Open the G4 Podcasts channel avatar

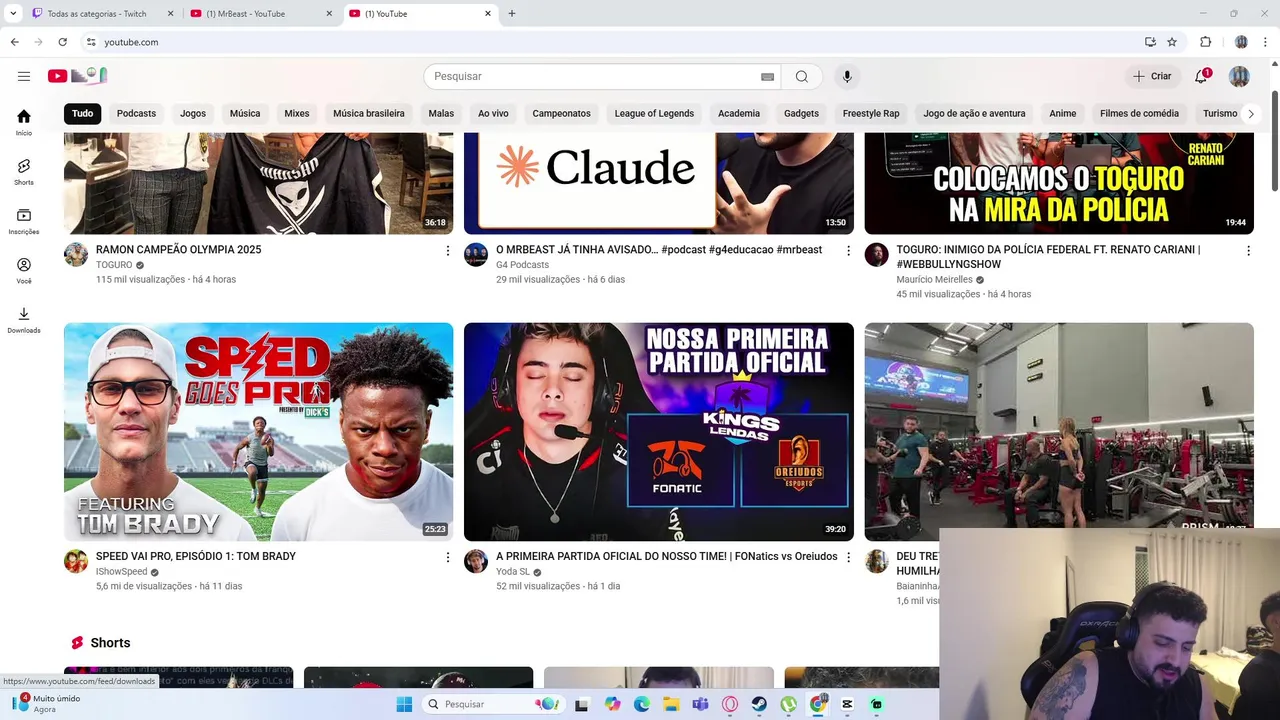[476, 254]
